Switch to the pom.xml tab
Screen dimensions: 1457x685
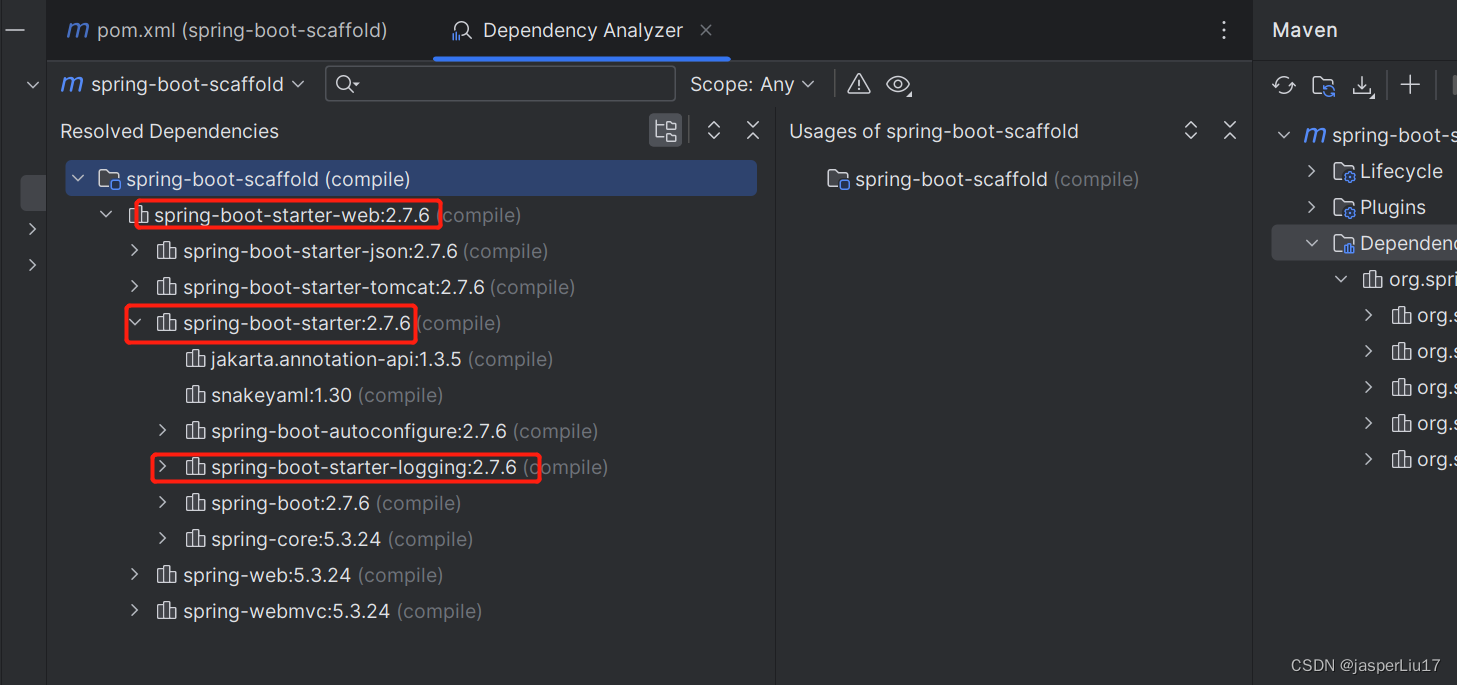(x=228, y=30)
